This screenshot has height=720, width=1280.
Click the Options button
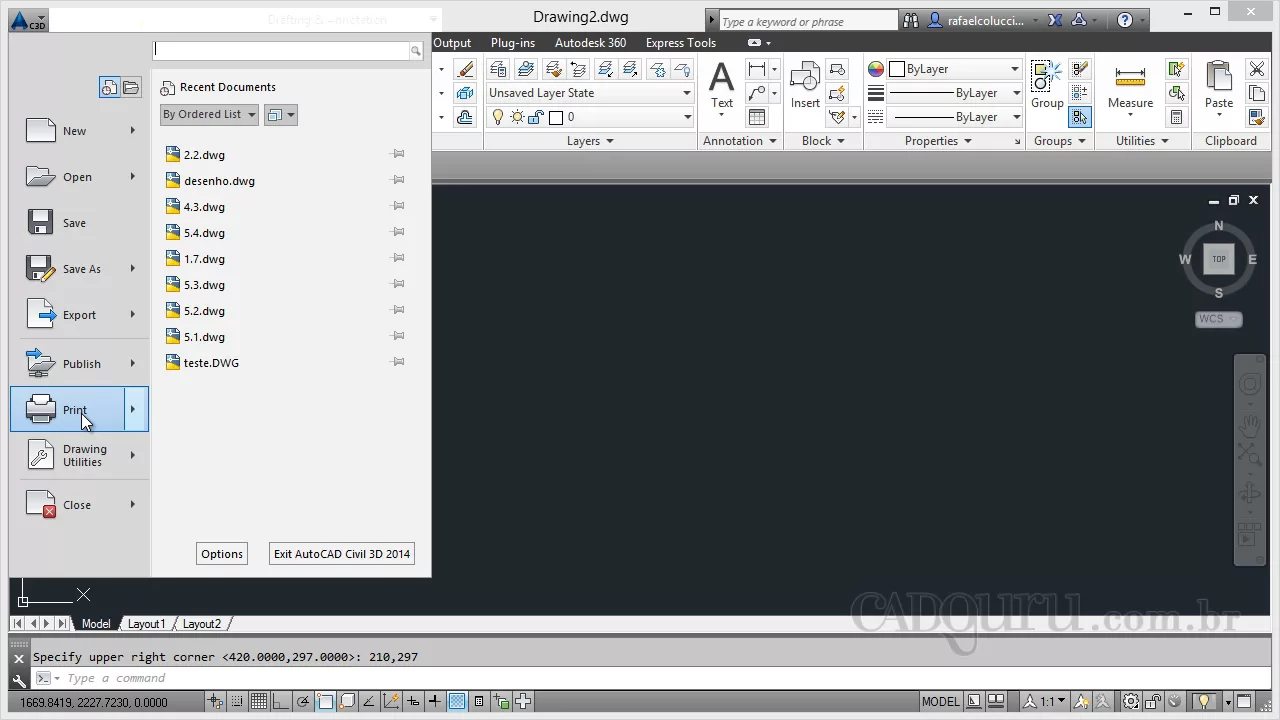(x=222, y=554)
